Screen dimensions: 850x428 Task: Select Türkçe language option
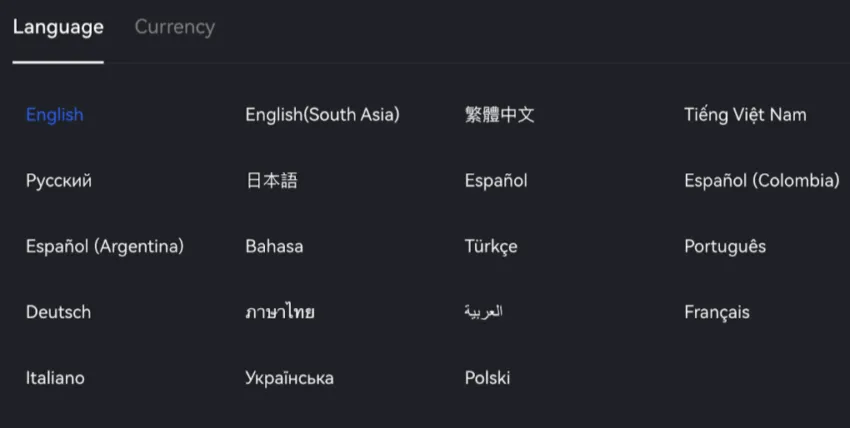pos(491,246)
